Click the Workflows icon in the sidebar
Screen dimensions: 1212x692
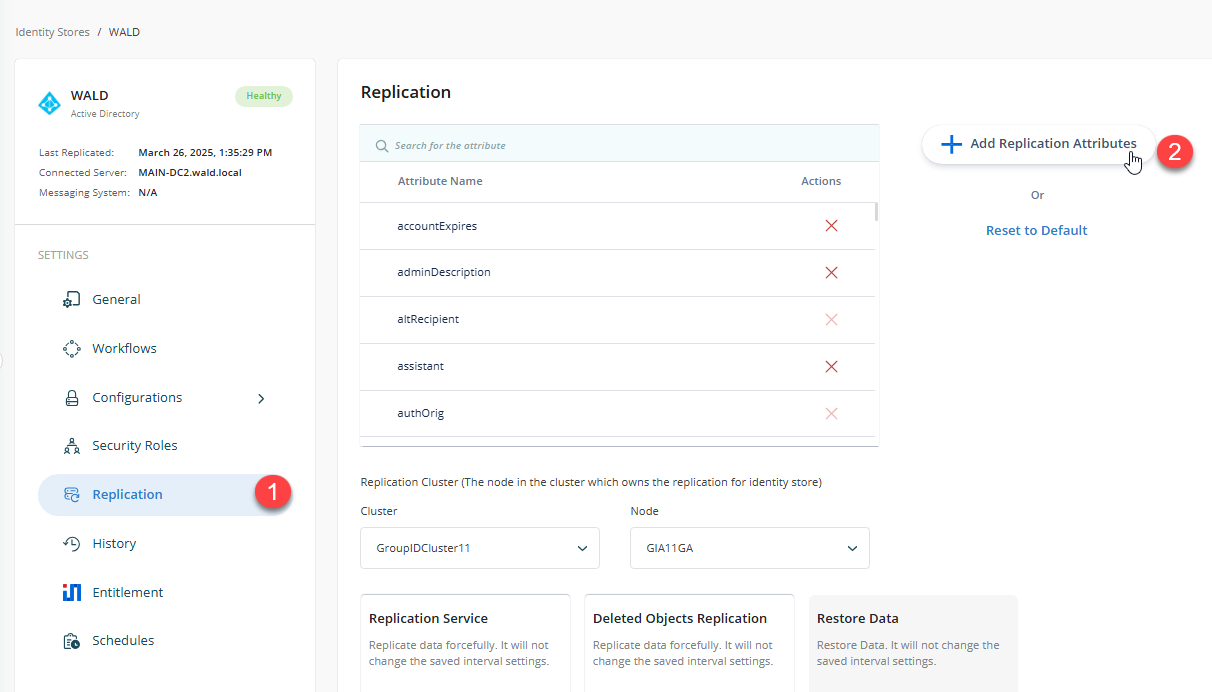pyautogui.click(x=71, y=348)
